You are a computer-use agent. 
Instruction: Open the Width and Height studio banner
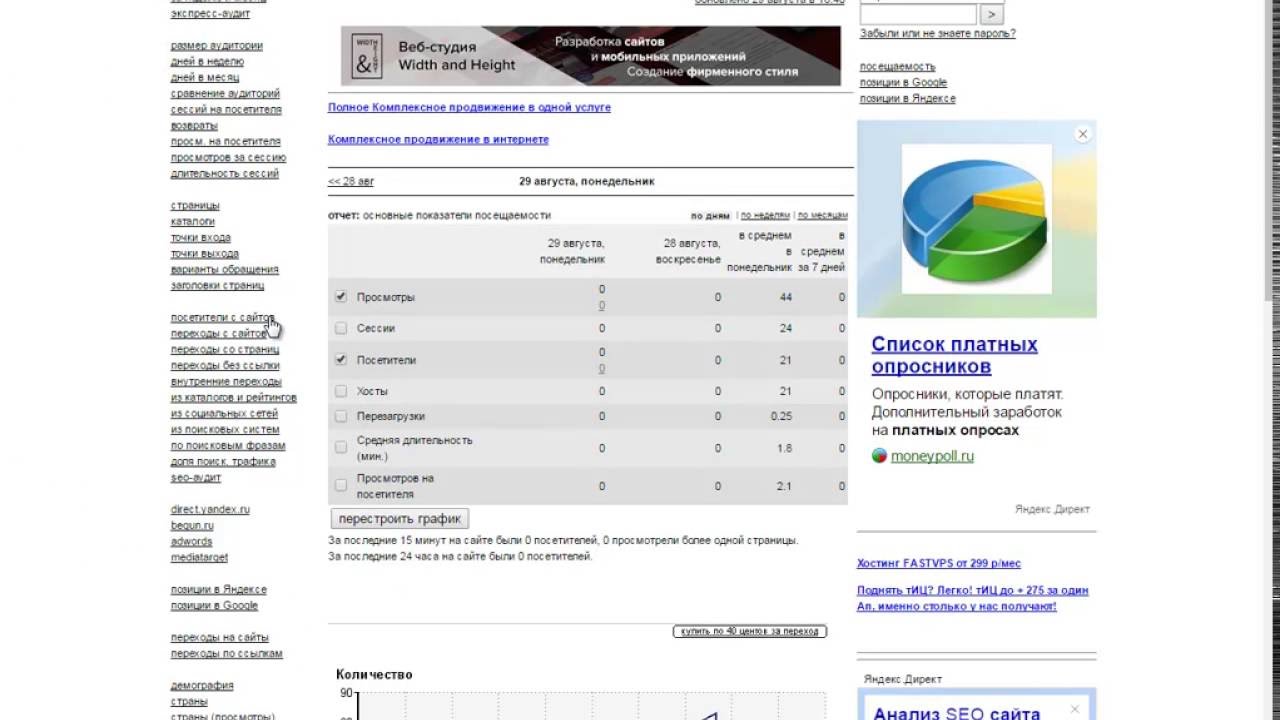[x=591, y=56]
